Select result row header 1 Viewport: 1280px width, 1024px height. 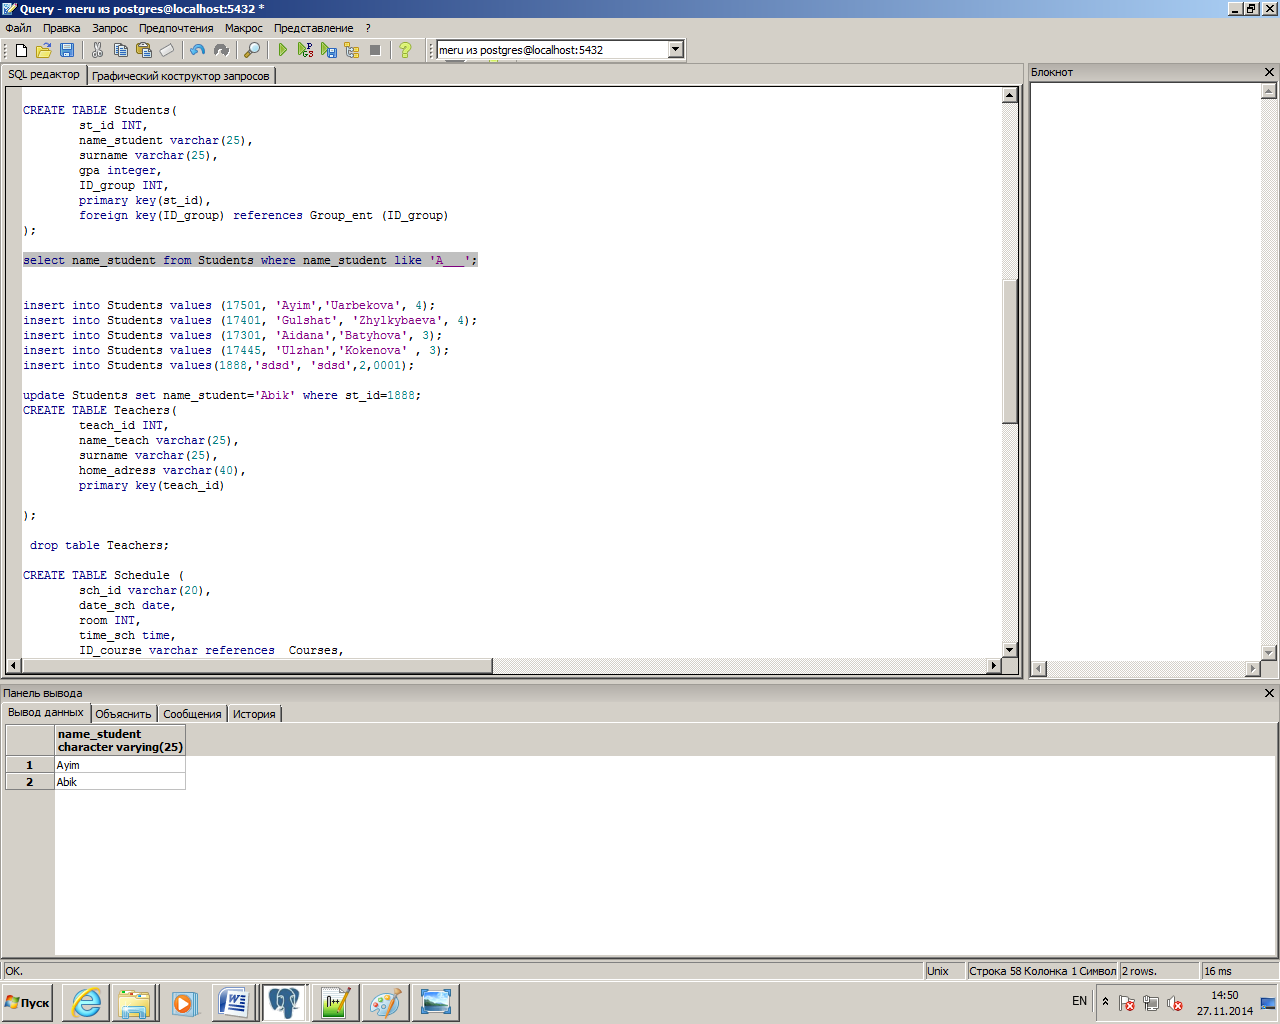click(x=30, y=765)
